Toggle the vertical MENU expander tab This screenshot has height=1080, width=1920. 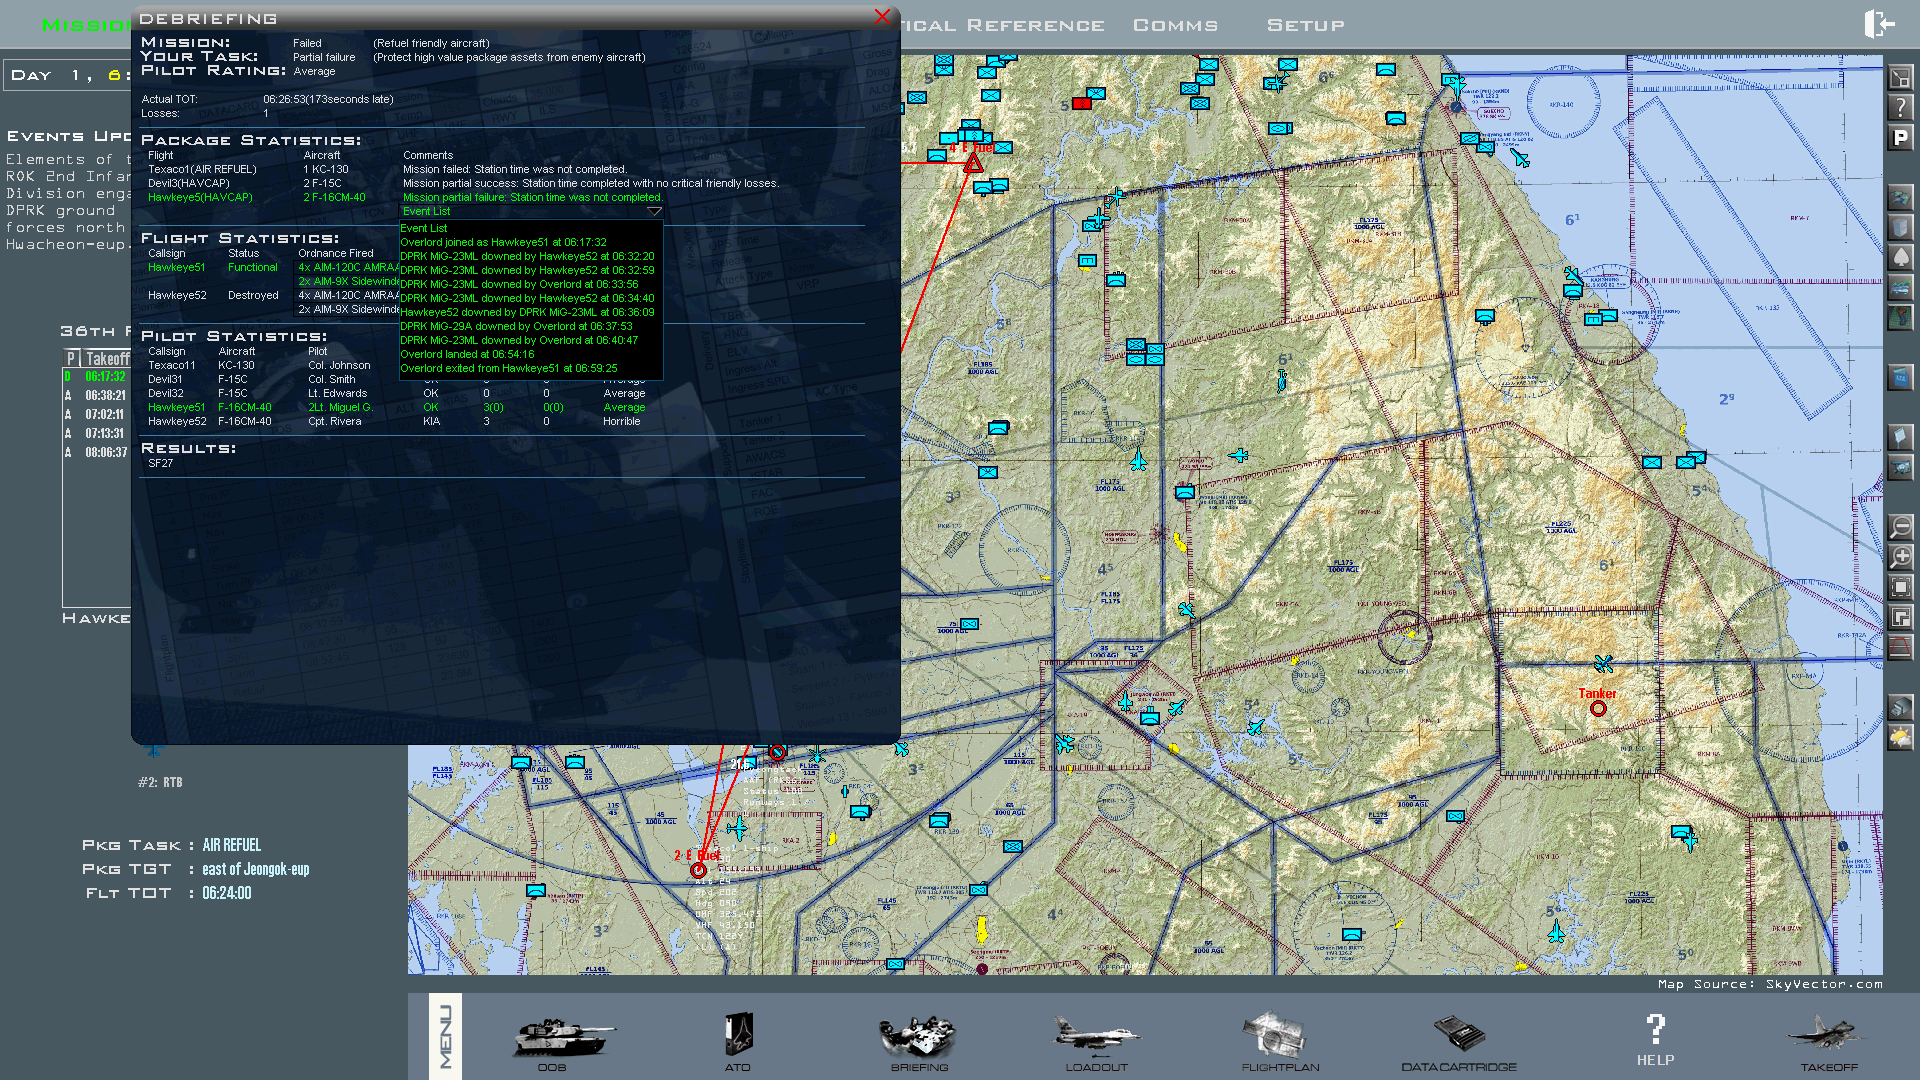[445, 1036]
